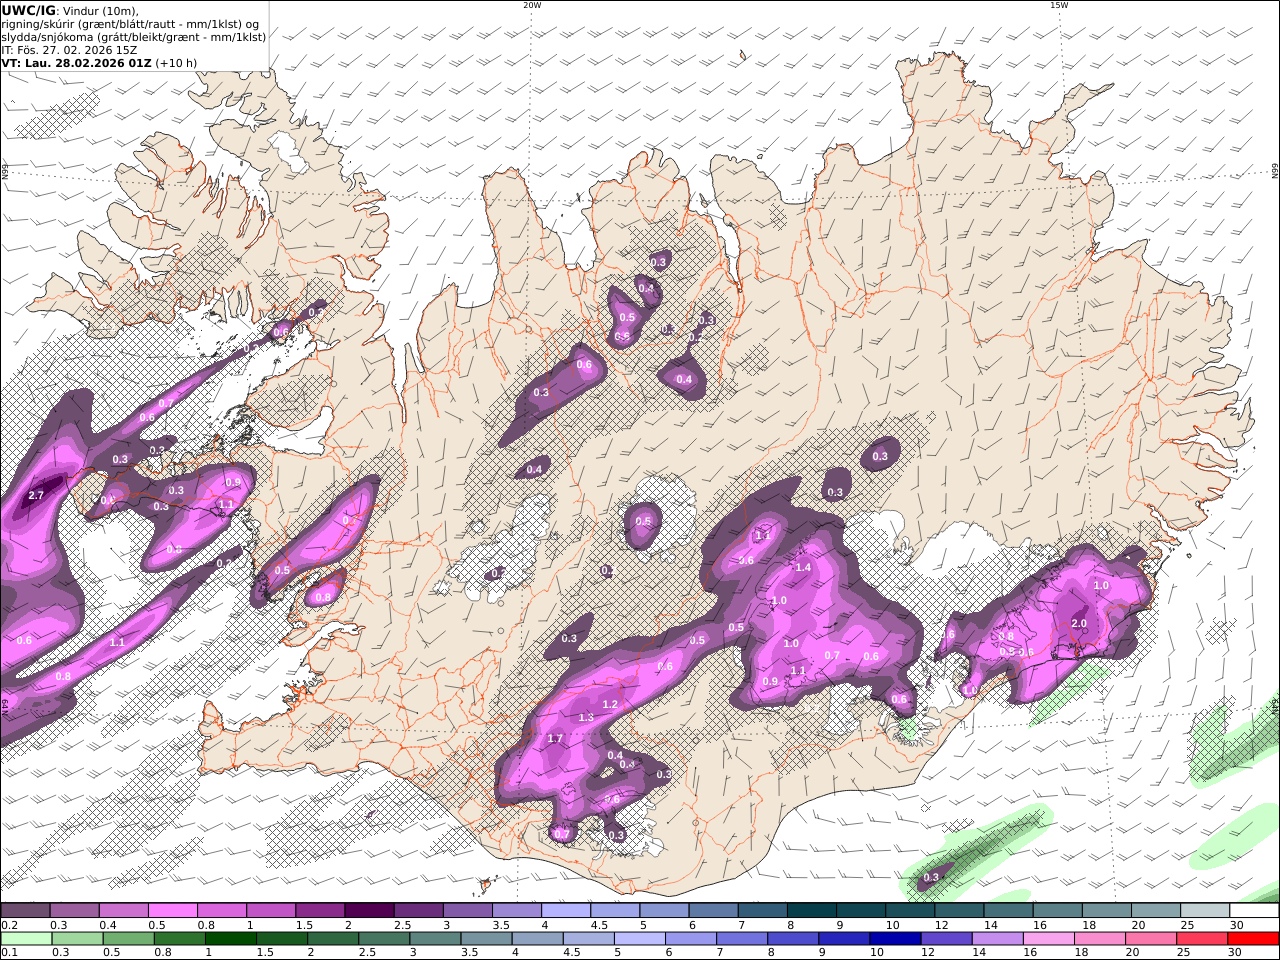Viewport: 1280px width, 960px height.
Task: Pick the darkest green 1–1.5 lower legend swatch
Action: (230, 939)
